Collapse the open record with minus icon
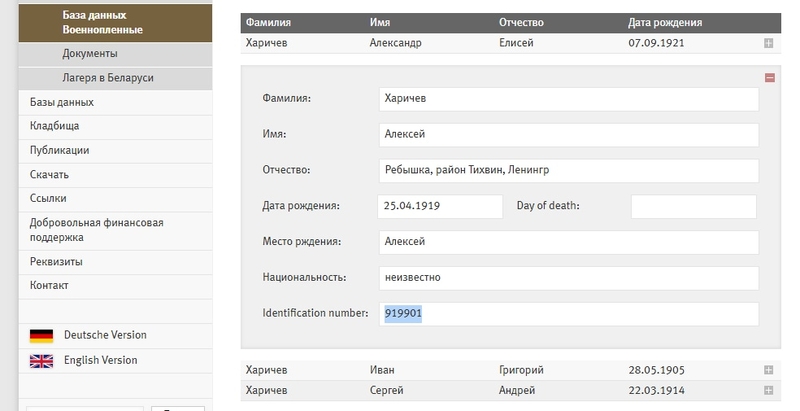This screenshot has width=800, height=411. point(769,78)
